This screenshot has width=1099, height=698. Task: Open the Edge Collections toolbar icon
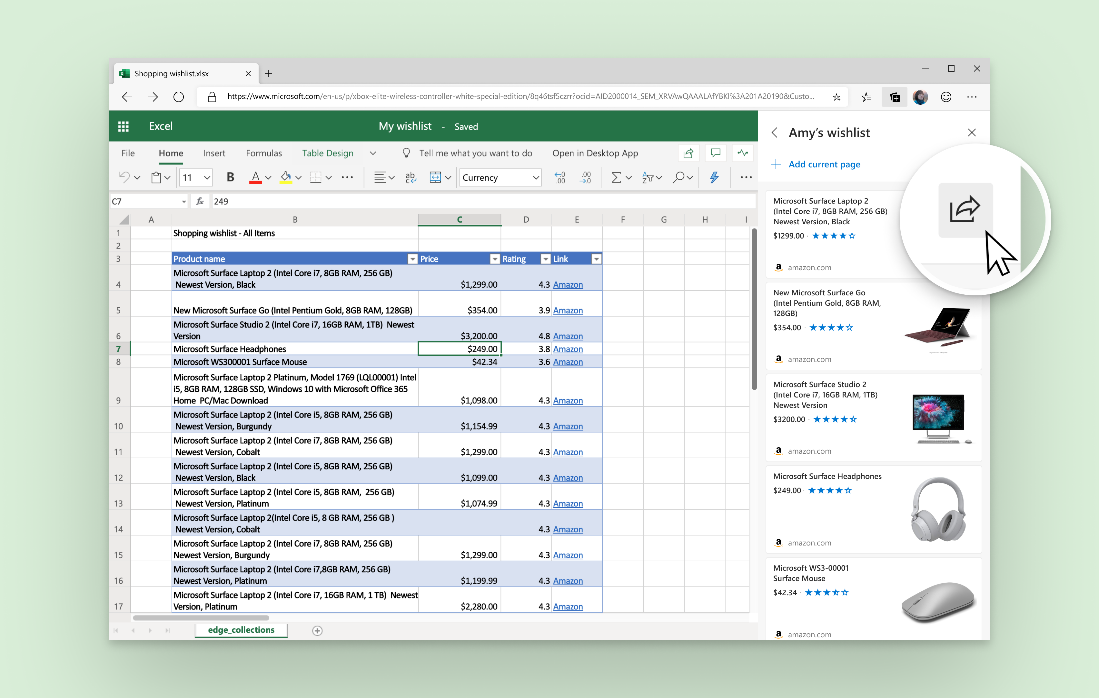[894, 97]
